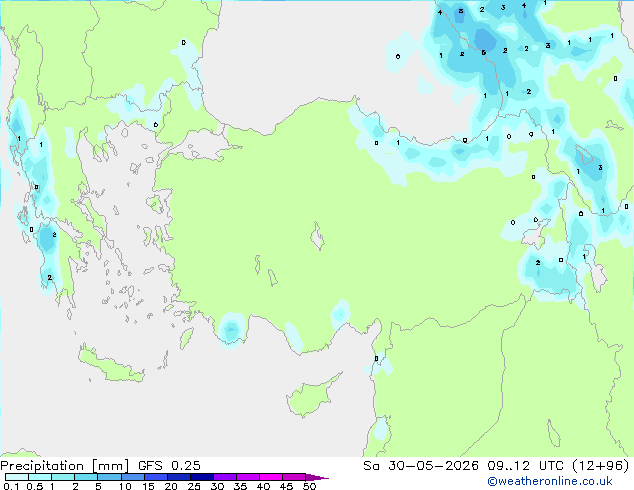Screen dimensions: 634x490
Task: Click the 'Precipitation [mm]' title text
Action: [65, 466]
